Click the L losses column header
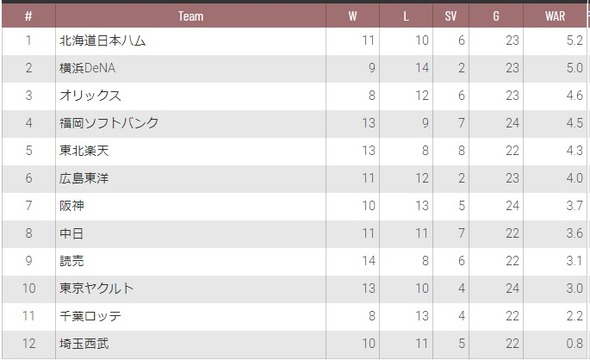The height and width of the screenshot is (360, 590). coord(406,16)
